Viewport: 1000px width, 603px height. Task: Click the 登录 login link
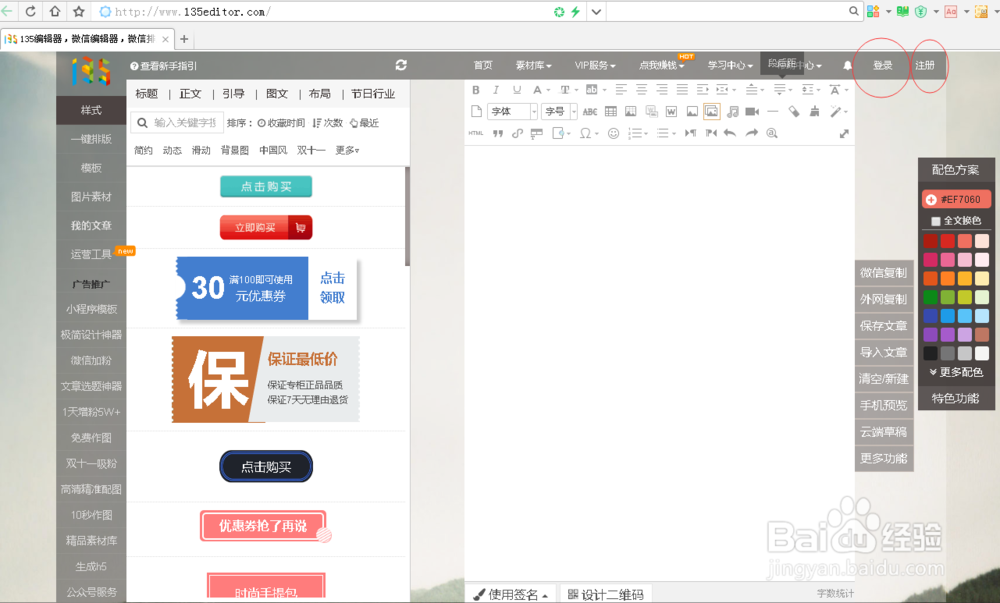[883, 66]
